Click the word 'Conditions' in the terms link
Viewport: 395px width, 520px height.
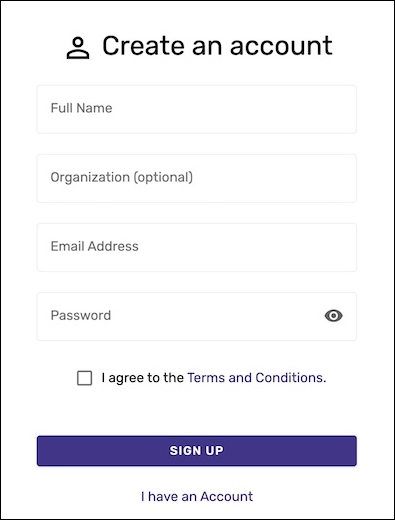tap(291, 378)
